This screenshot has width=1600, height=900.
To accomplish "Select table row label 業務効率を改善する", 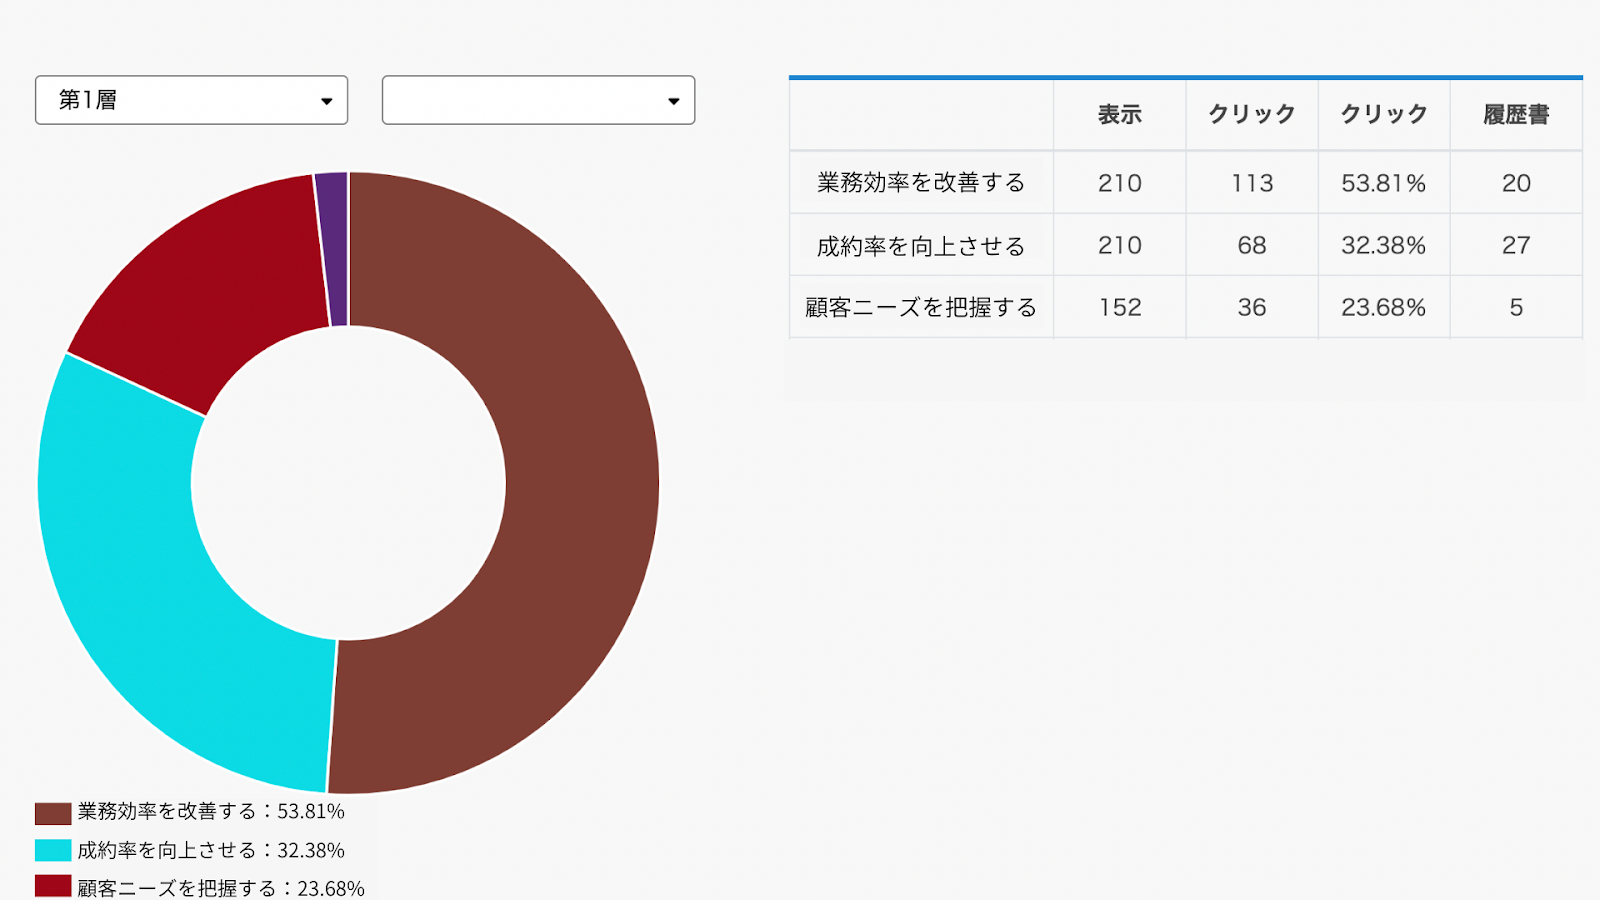I will 921,183.
